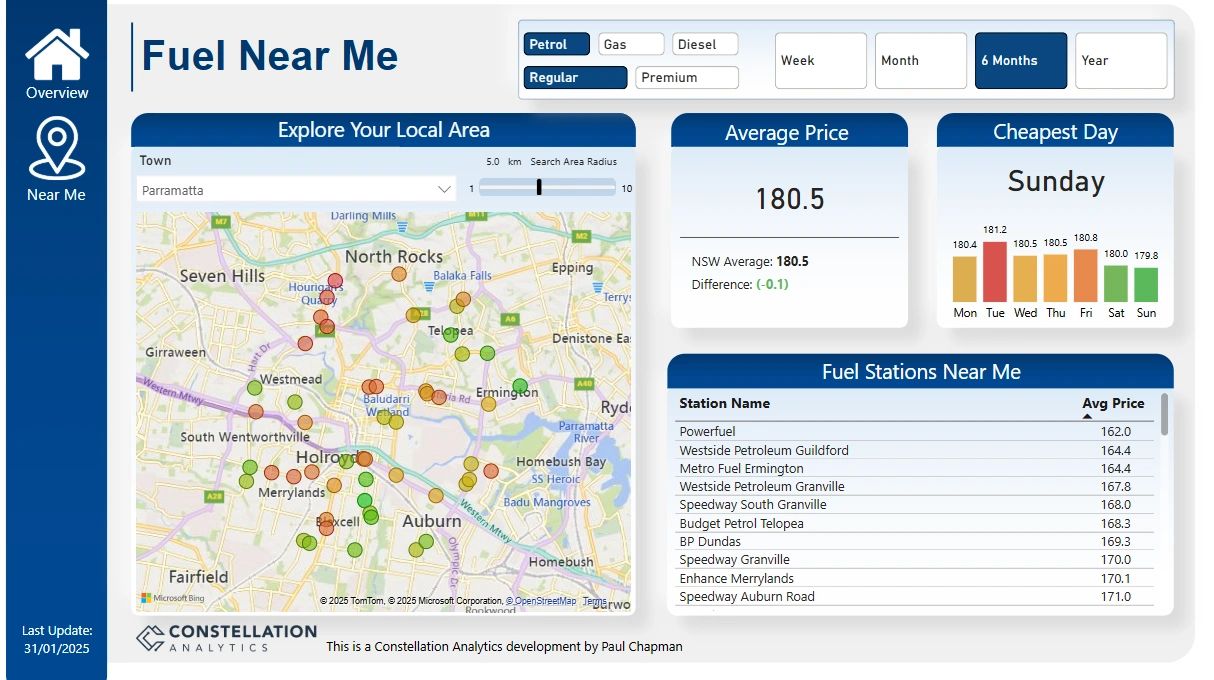Click a green station marker near Ermington

[518, 383]
